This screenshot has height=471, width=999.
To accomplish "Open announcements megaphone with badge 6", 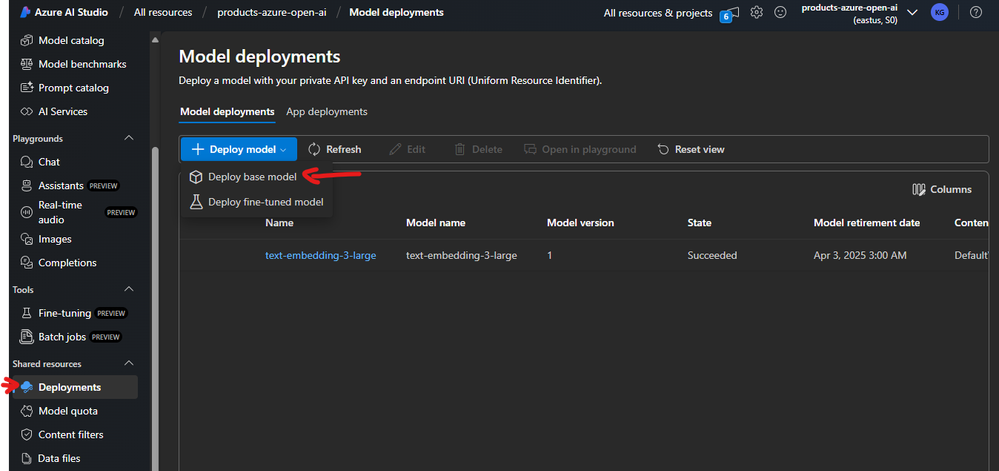I will (730, 13).
